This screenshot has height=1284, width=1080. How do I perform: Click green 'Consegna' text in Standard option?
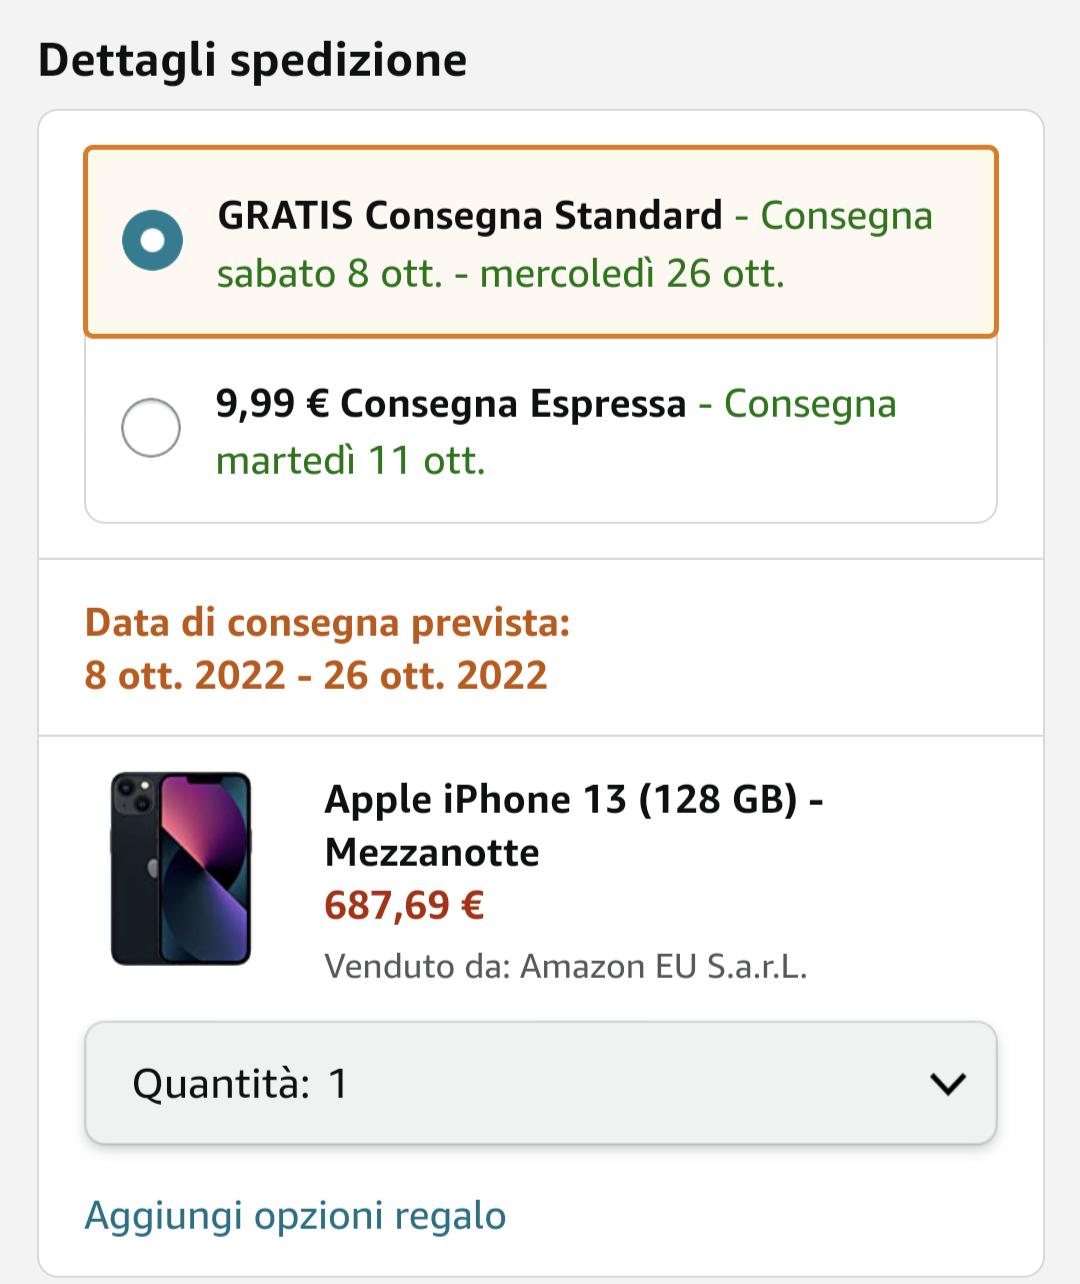846,216
